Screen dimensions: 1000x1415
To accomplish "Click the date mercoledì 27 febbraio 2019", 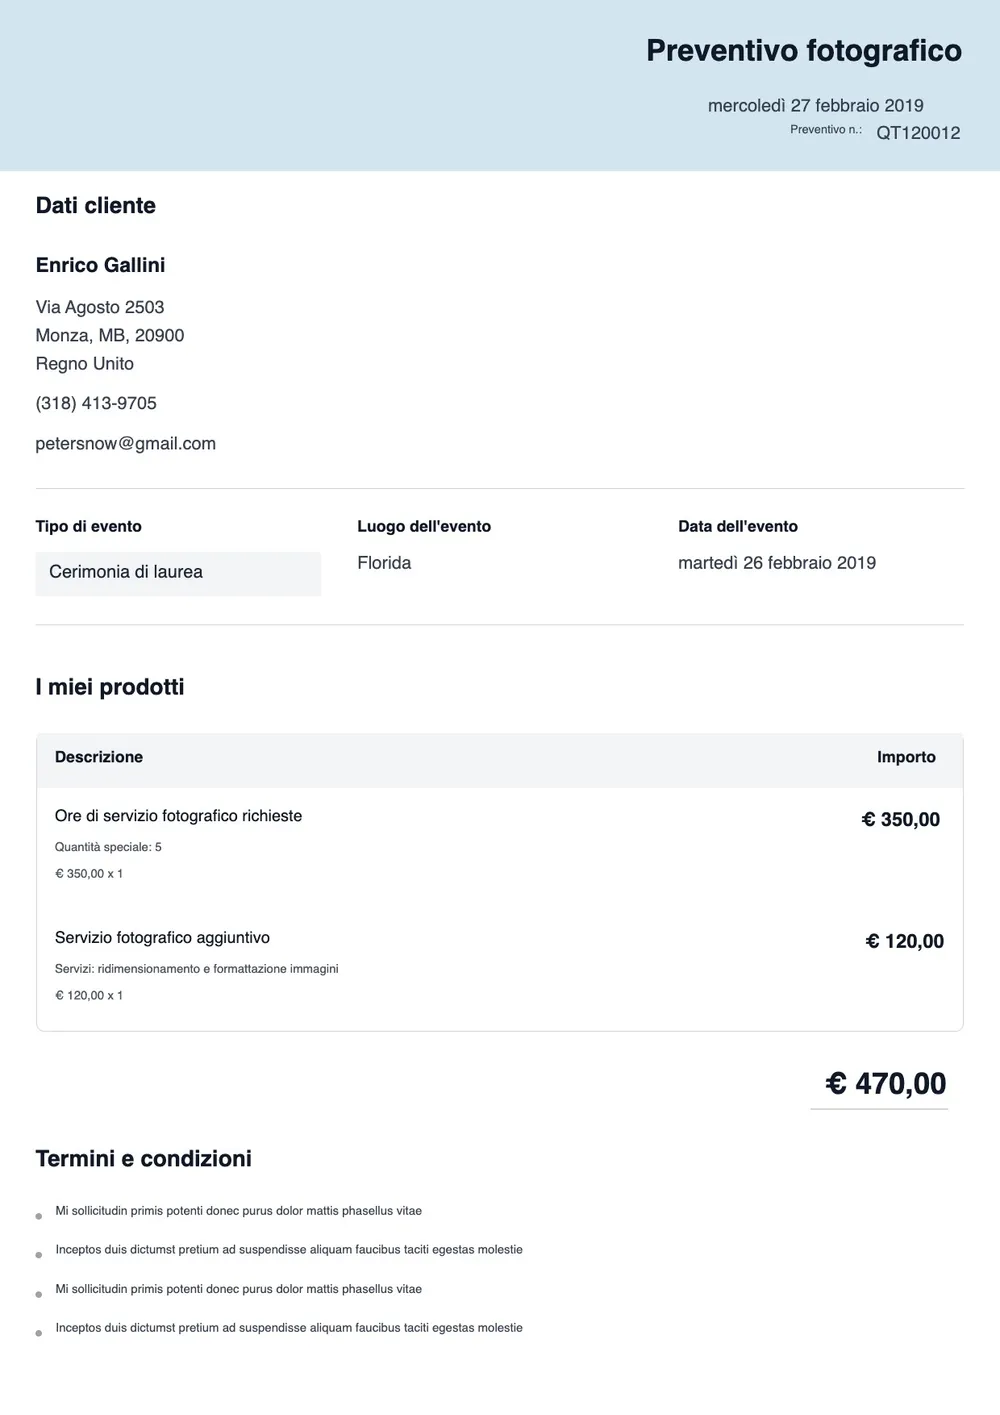I will (815, 106).
